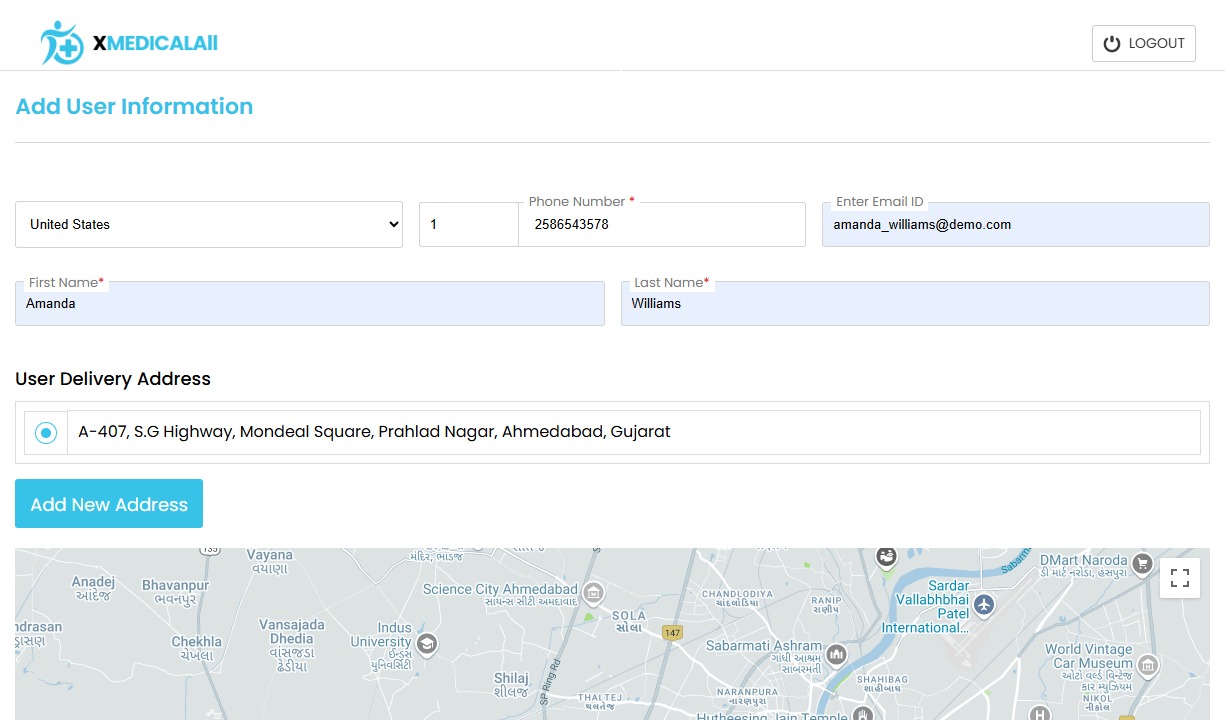Viewport: 1225px width, 720px height.
Task: Click the hospital H marker on map
Action: 1041,713
